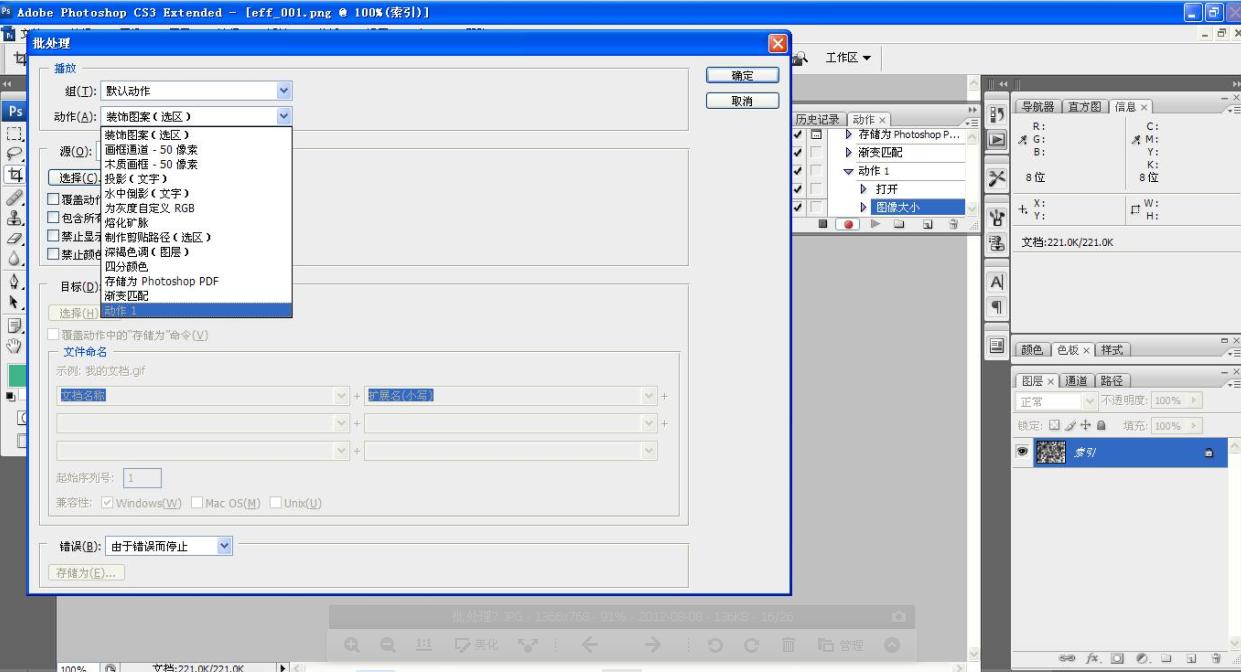Click the 索引 layer thumbnail
The width and height of the screenshot is (1241, 672).
pos(1051,453)
